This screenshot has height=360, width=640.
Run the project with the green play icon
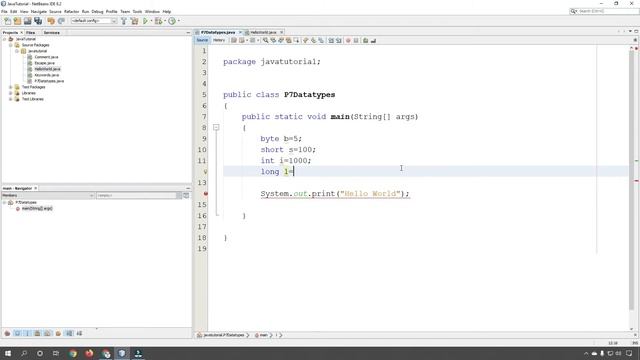pos(145,21)
